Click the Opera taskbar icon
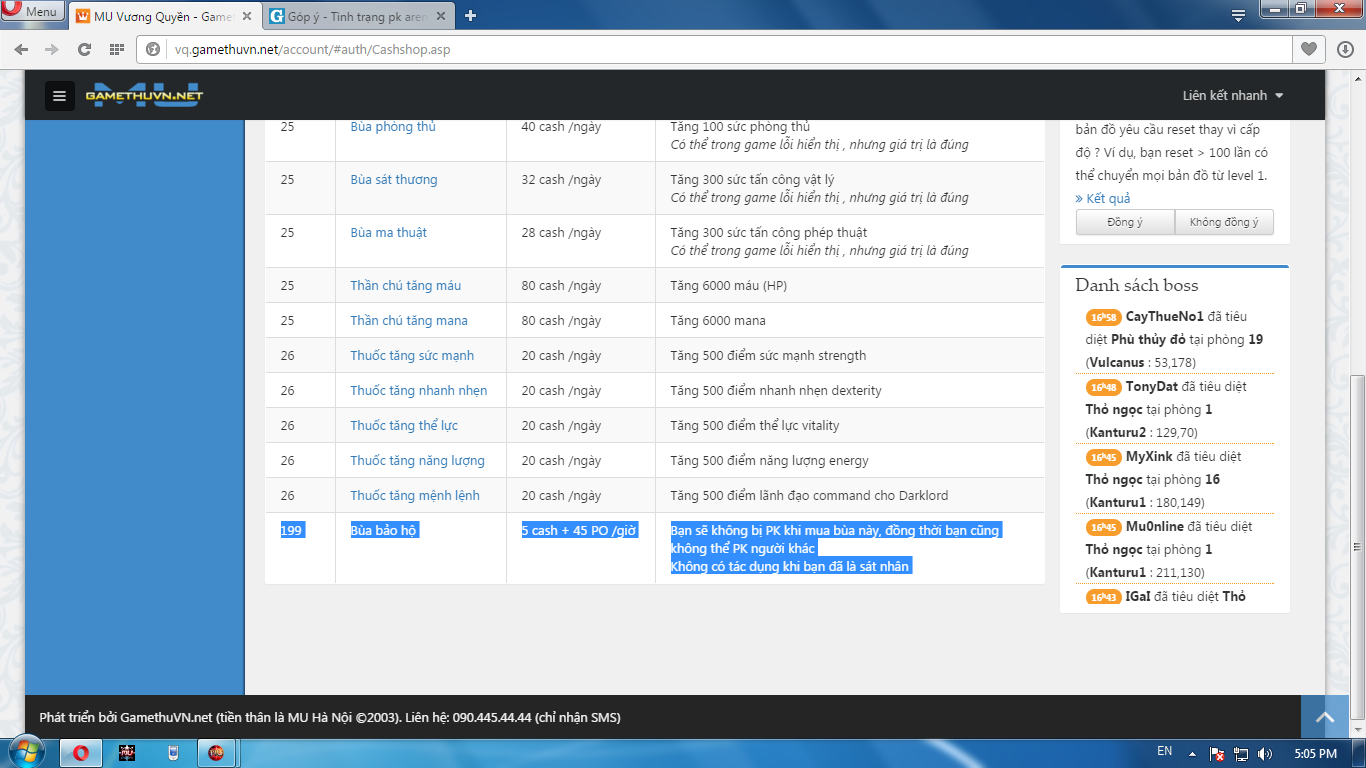The width and height of the screenshot is (1366, 768). 81,753
